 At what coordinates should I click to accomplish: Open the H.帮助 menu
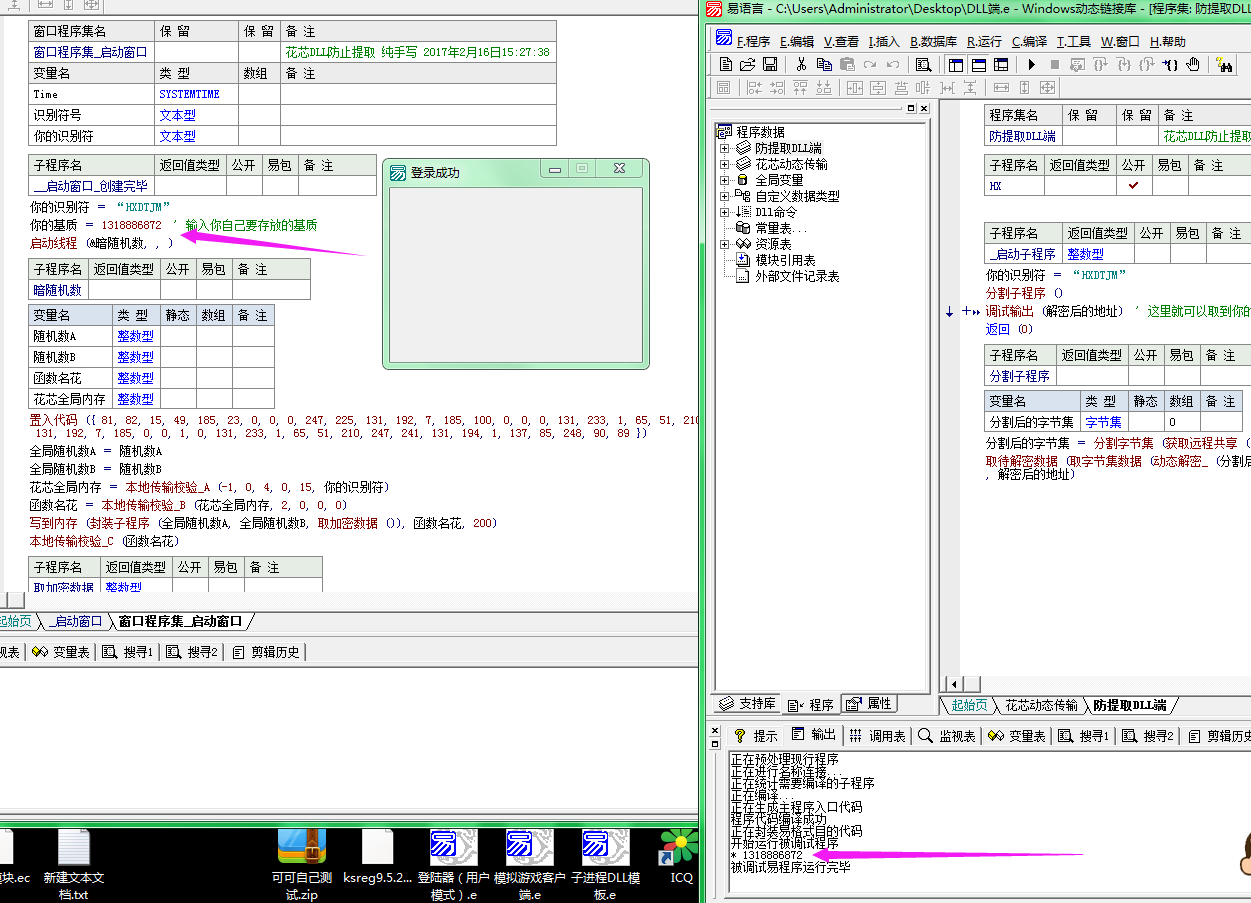point(1167,41)
